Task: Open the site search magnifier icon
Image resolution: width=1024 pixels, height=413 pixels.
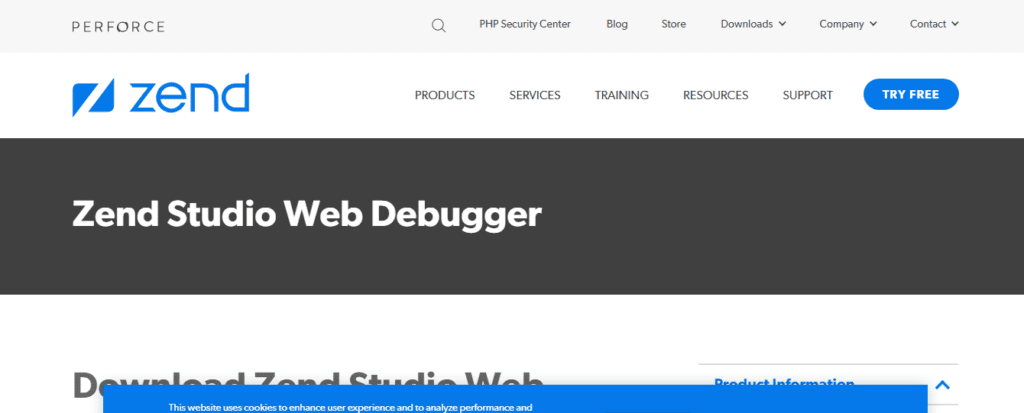Action: [x=439, y=25]
